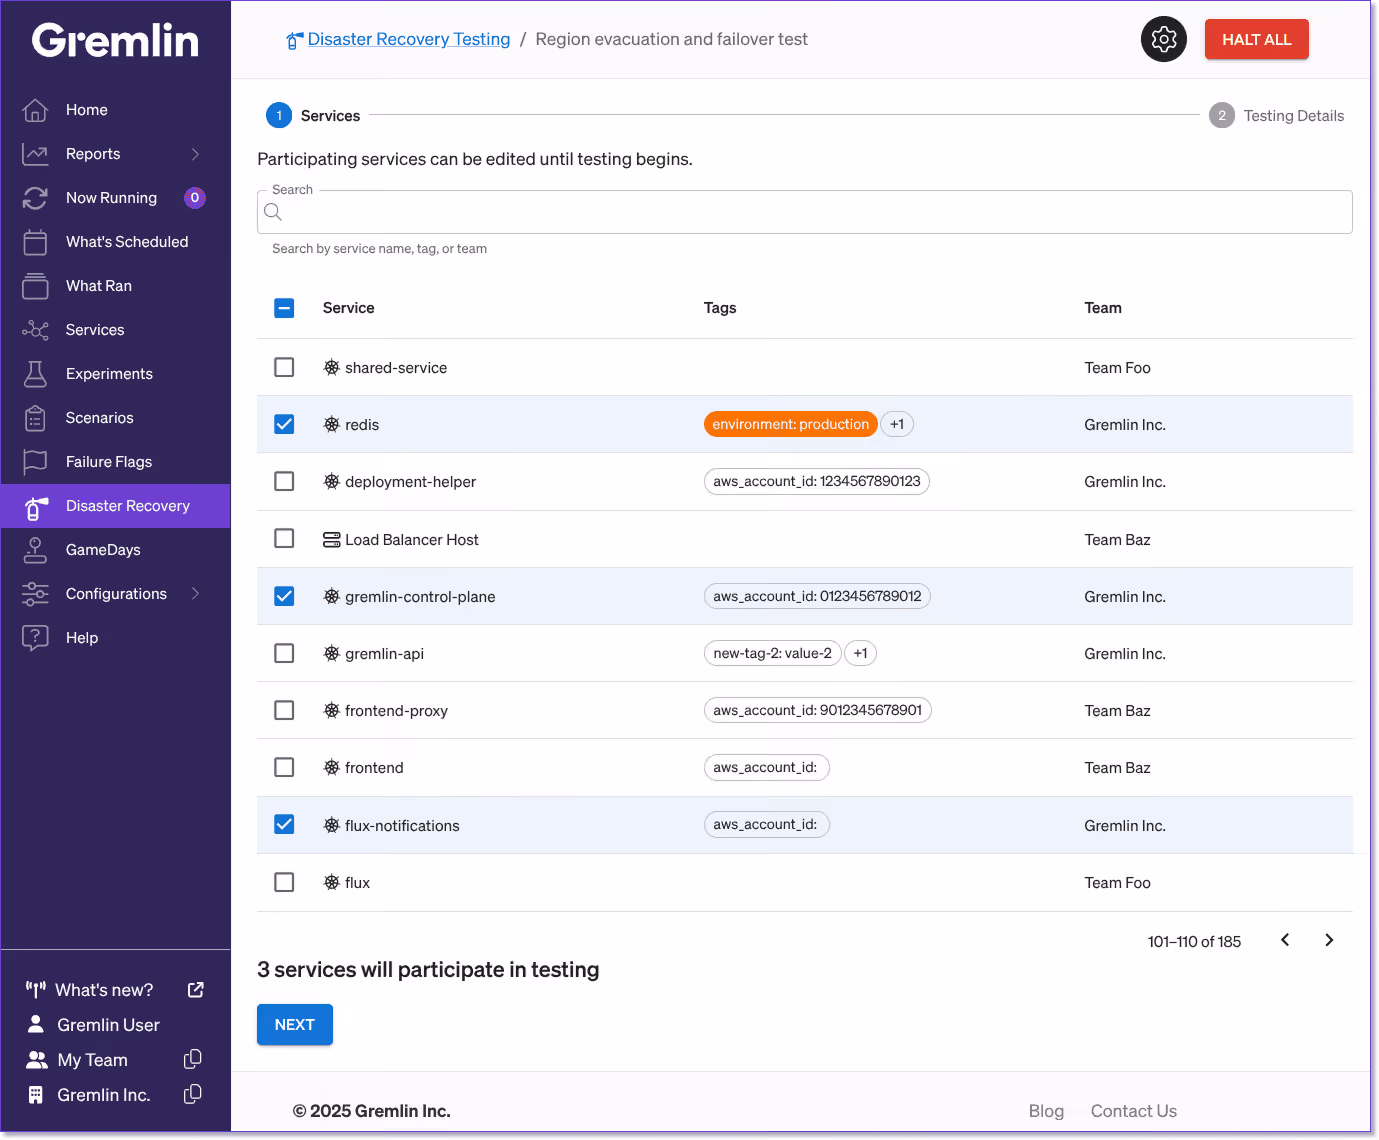Expand the +1 tags on gremlin-api
1379x1140 pixels.
[860, 653]
